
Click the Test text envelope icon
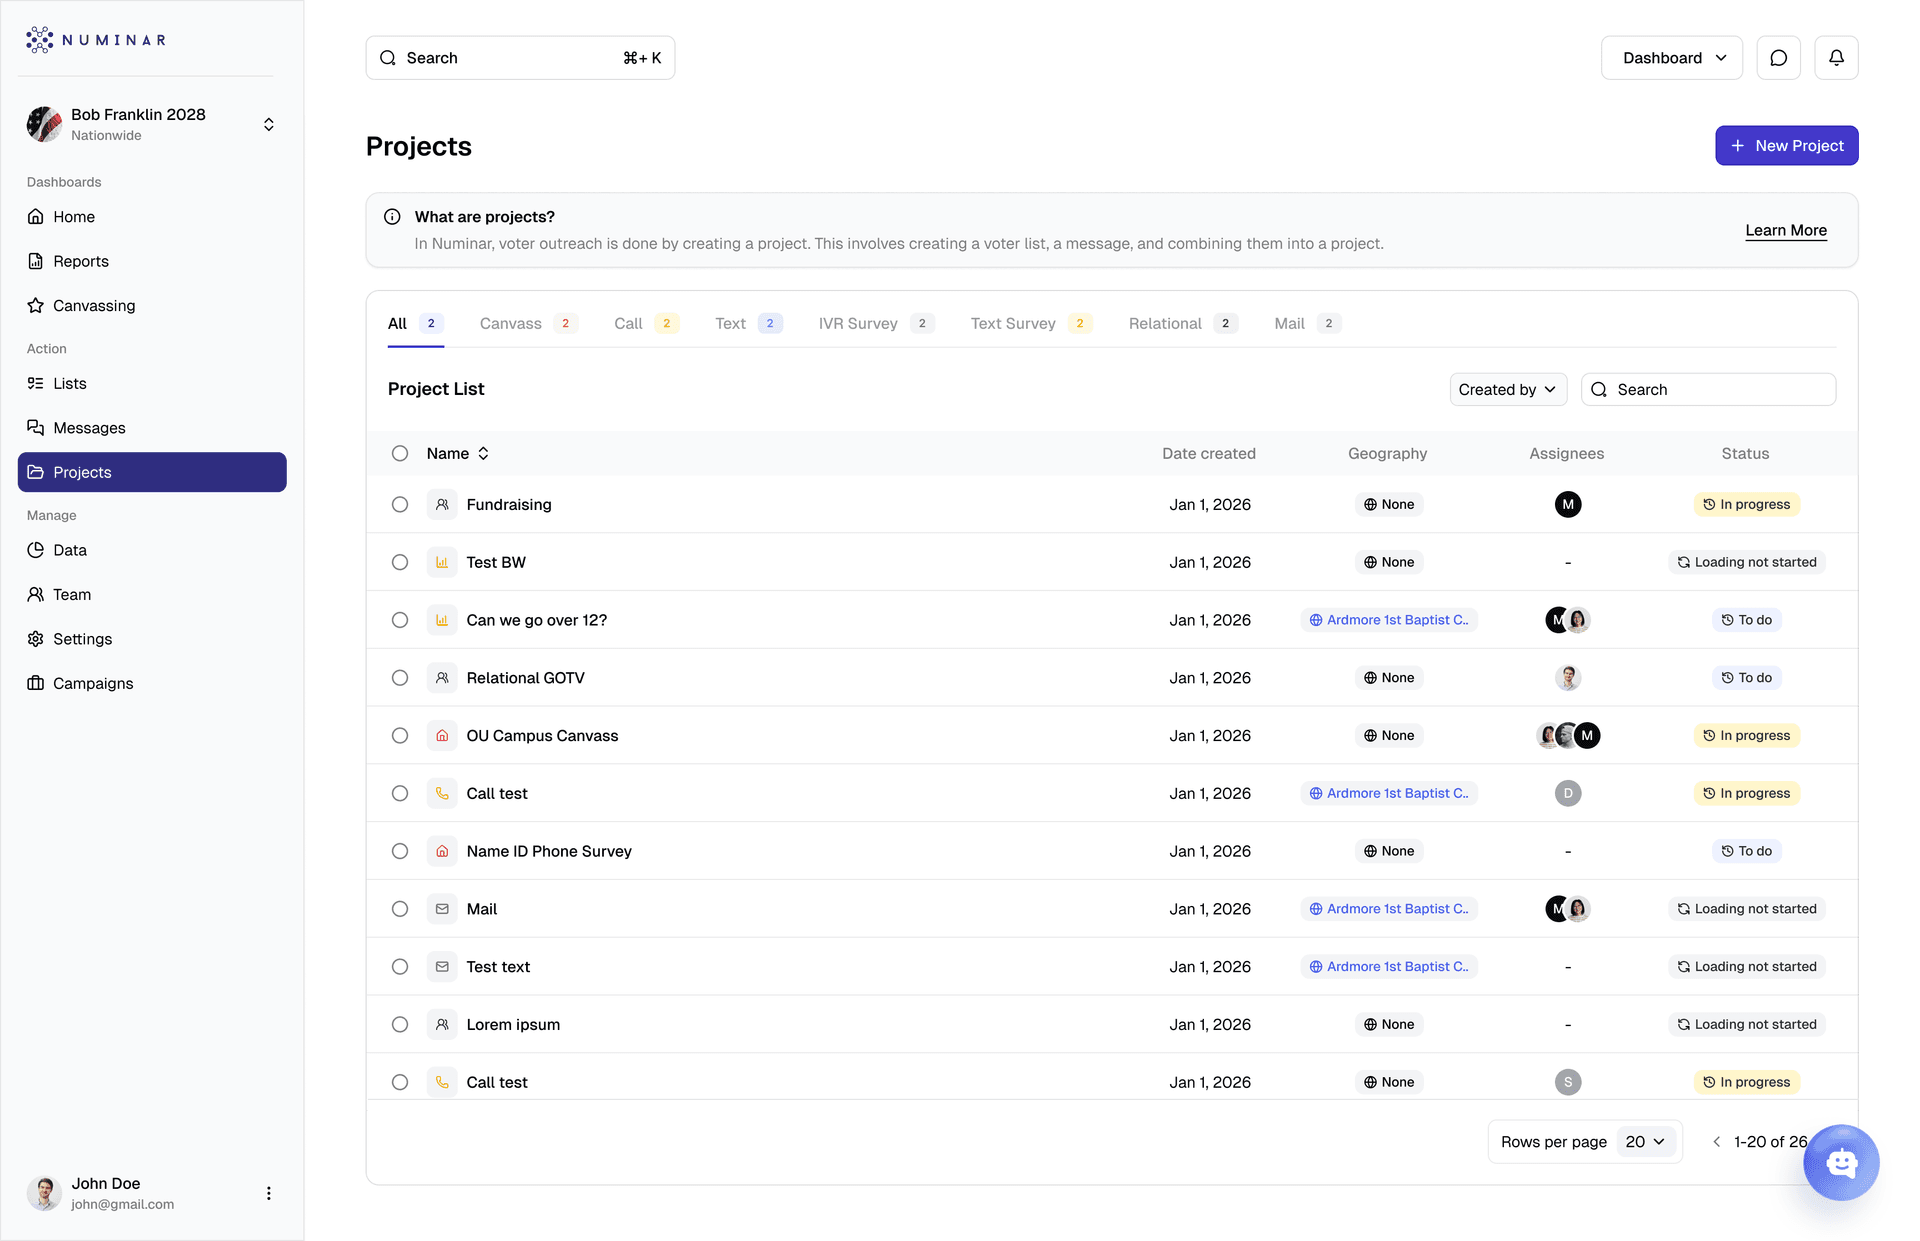tap(442, 967)
